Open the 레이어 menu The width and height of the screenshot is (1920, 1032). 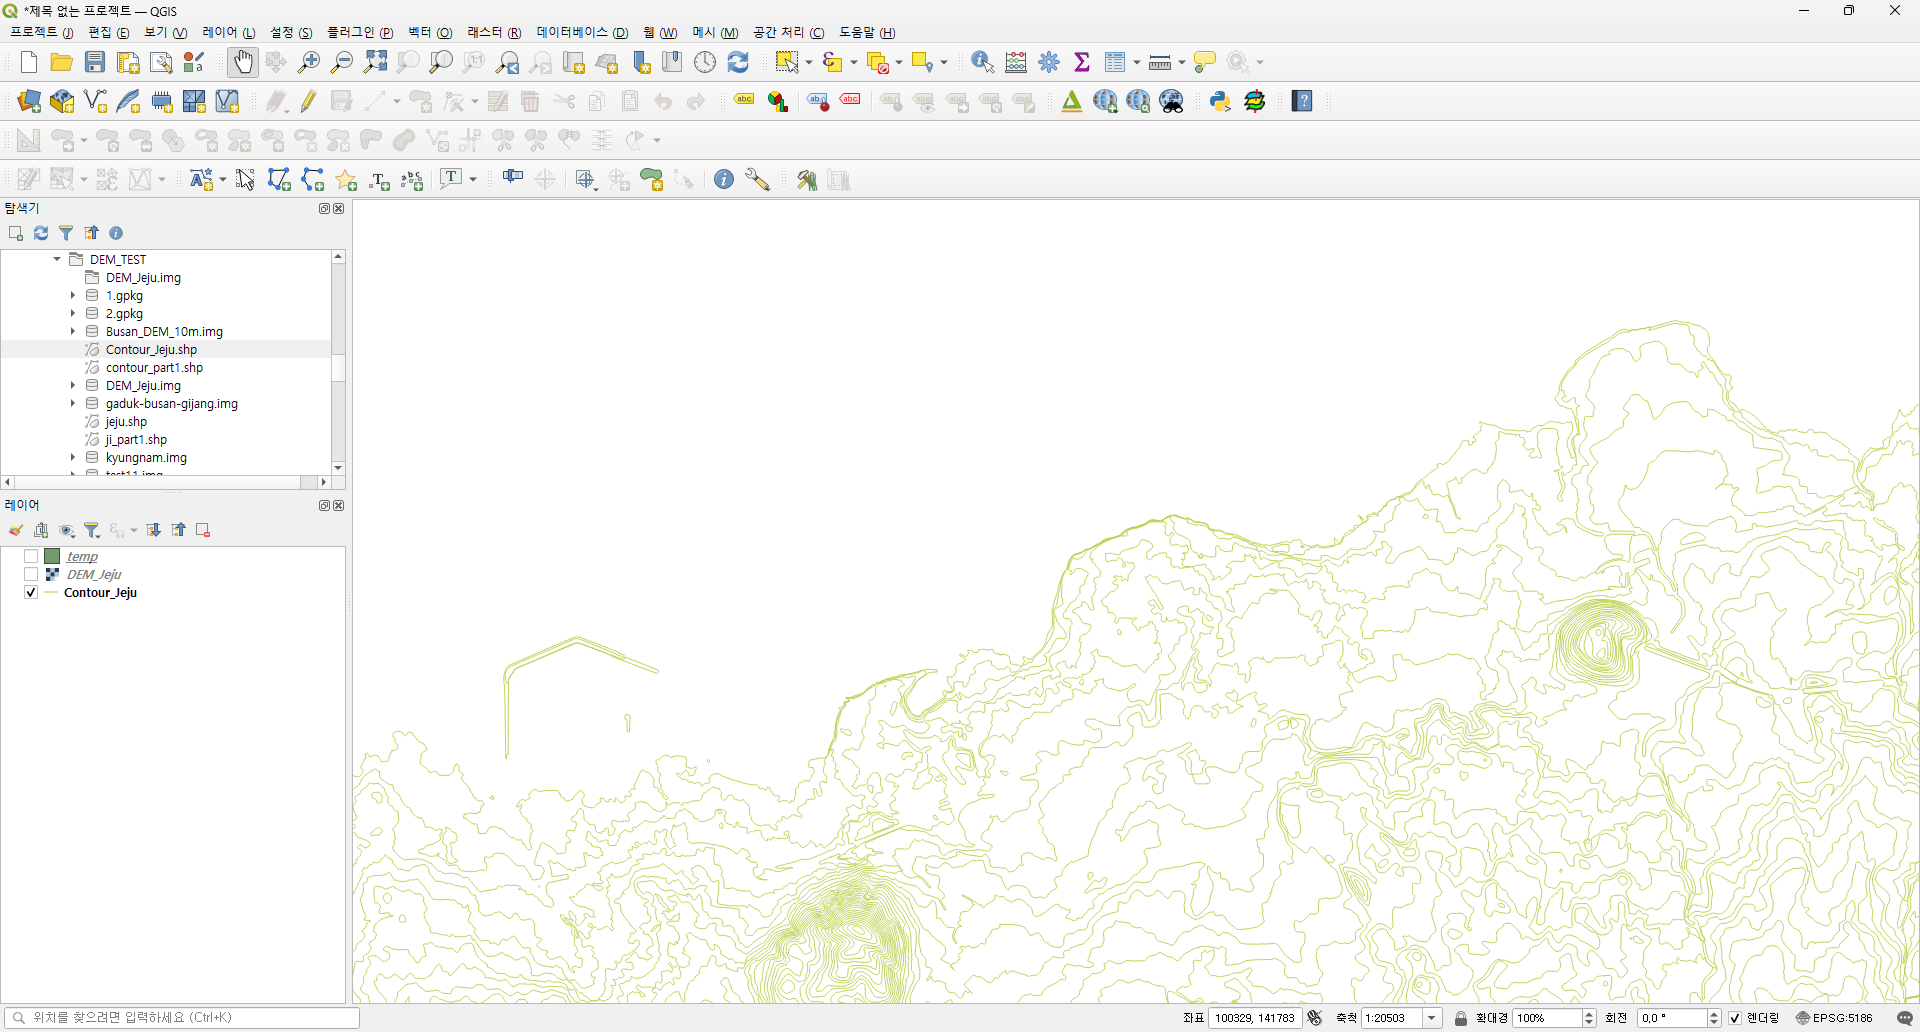pos(228,33)
